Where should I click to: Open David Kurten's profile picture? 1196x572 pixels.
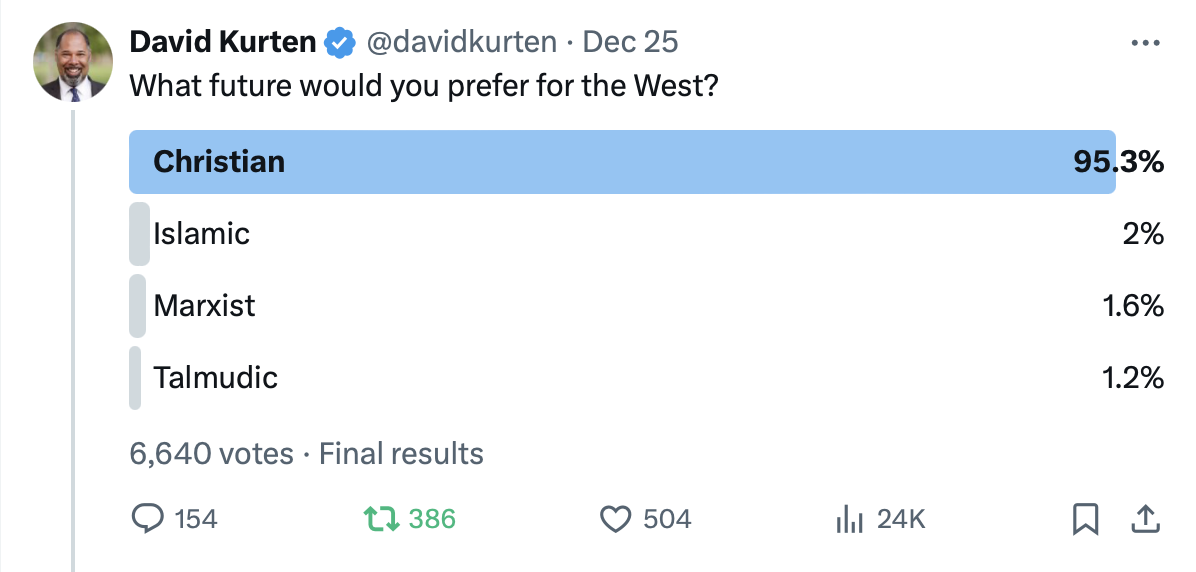pyautogui.click(x=73, y=63)
